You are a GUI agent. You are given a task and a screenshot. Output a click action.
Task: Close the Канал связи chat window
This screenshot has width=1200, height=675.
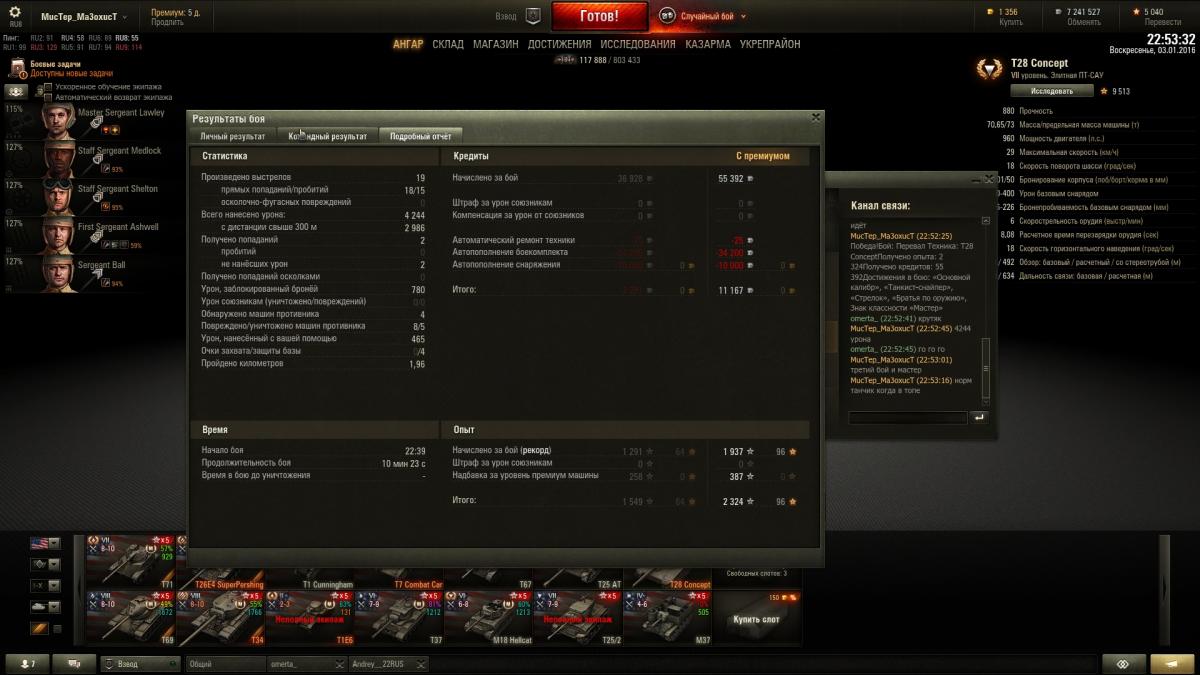(991, 179)
